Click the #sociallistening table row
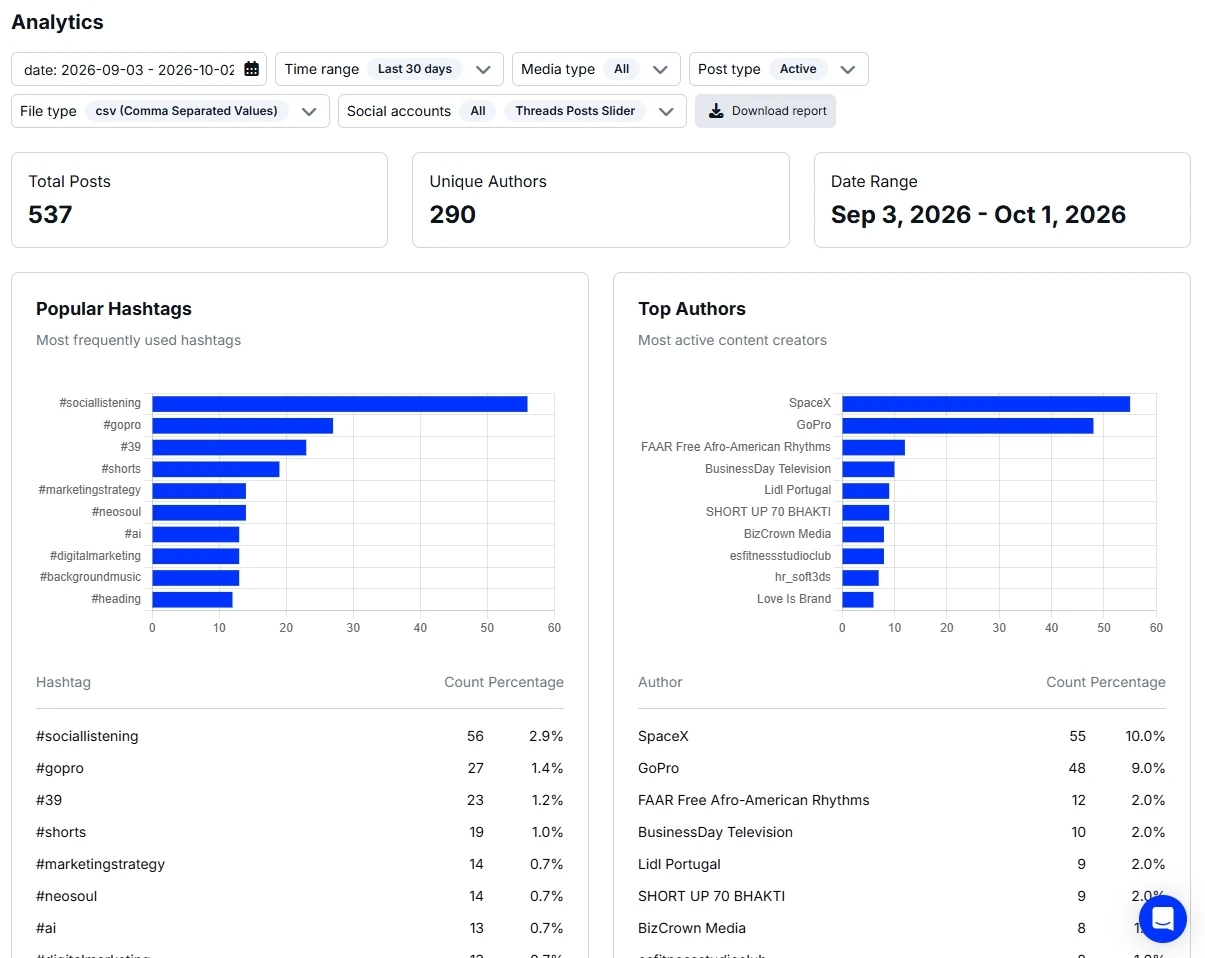Viewport: 1205px width, 958px height. click(300, 736)
